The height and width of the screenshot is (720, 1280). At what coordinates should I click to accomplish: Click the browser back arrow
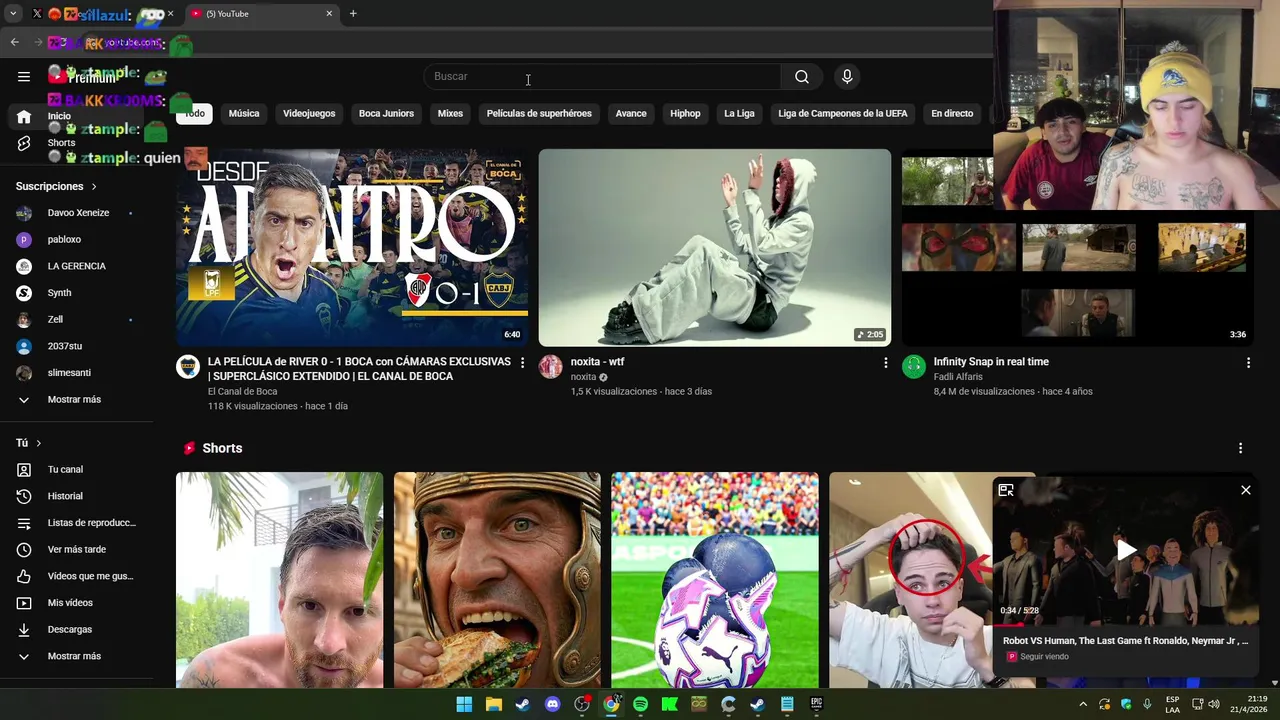(x=14, y=42)
